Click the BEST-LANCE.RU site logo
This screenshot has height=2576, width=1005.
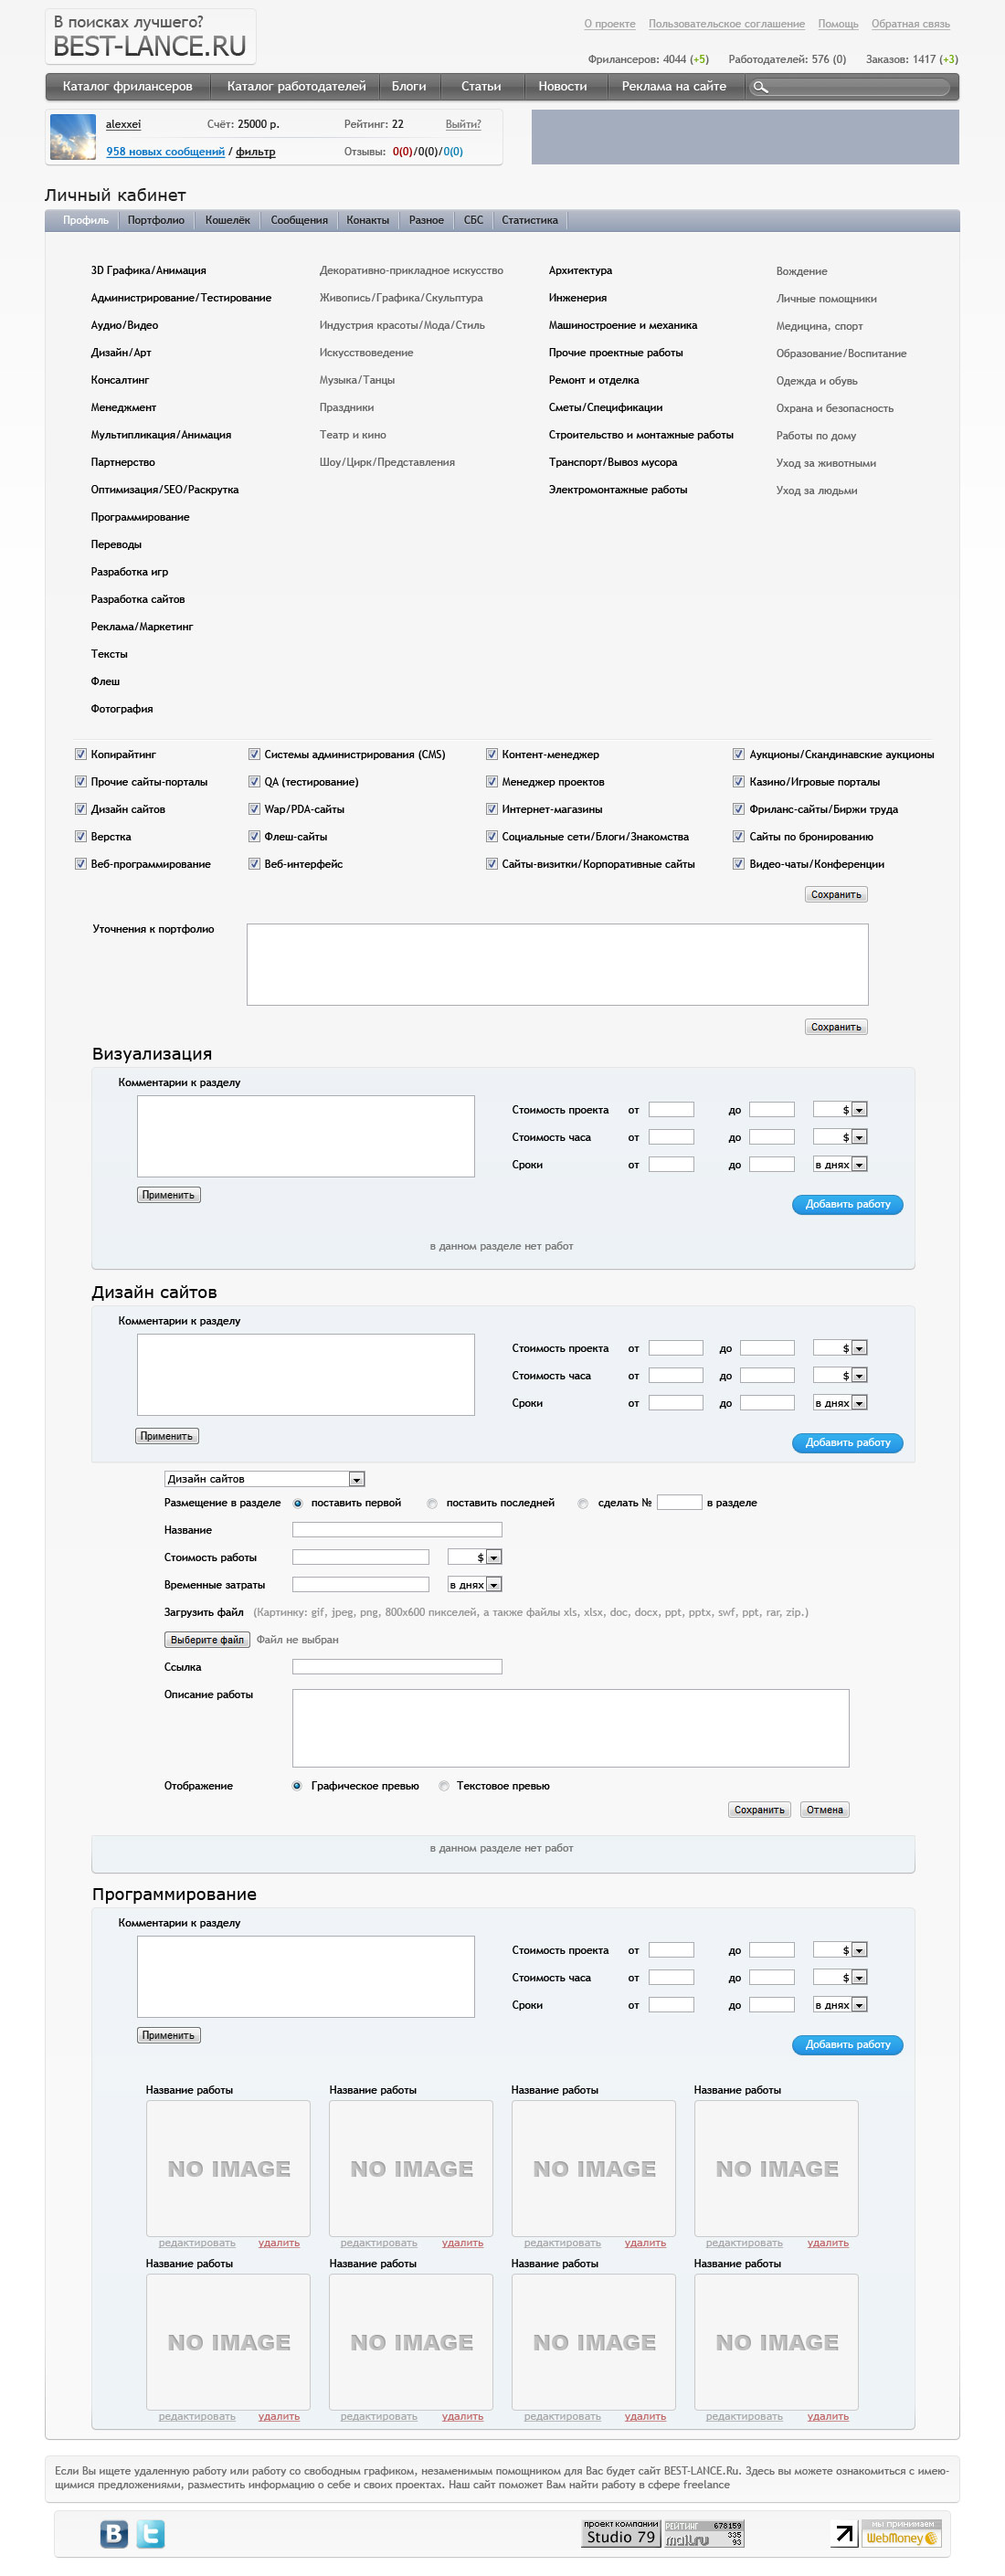(x=150, y=37)
